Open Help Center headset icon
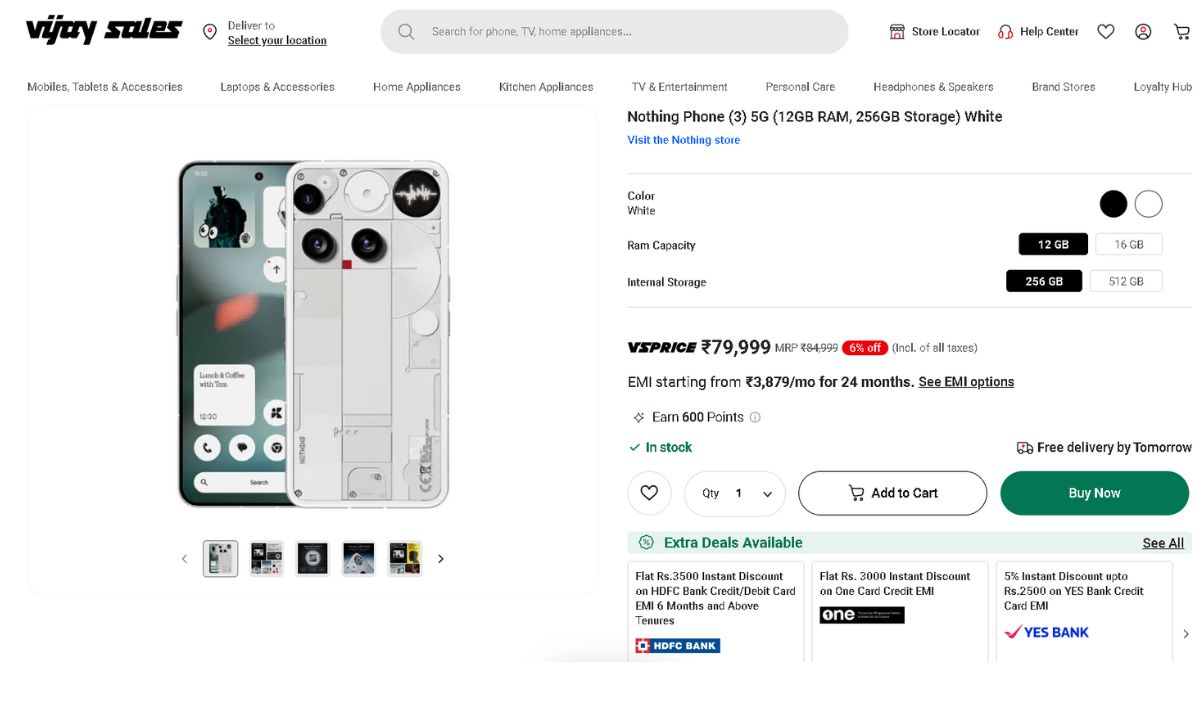The width and height of the screenshot is (1200, 720). coord(1005,32)
